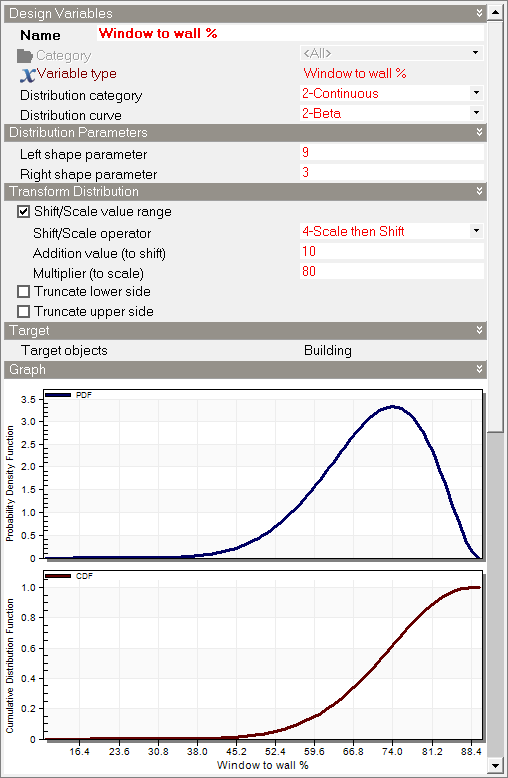The image size is (508, 778).
Task: Open the Shift/Scale operator dropdown
Action: [x=476, y=231]
